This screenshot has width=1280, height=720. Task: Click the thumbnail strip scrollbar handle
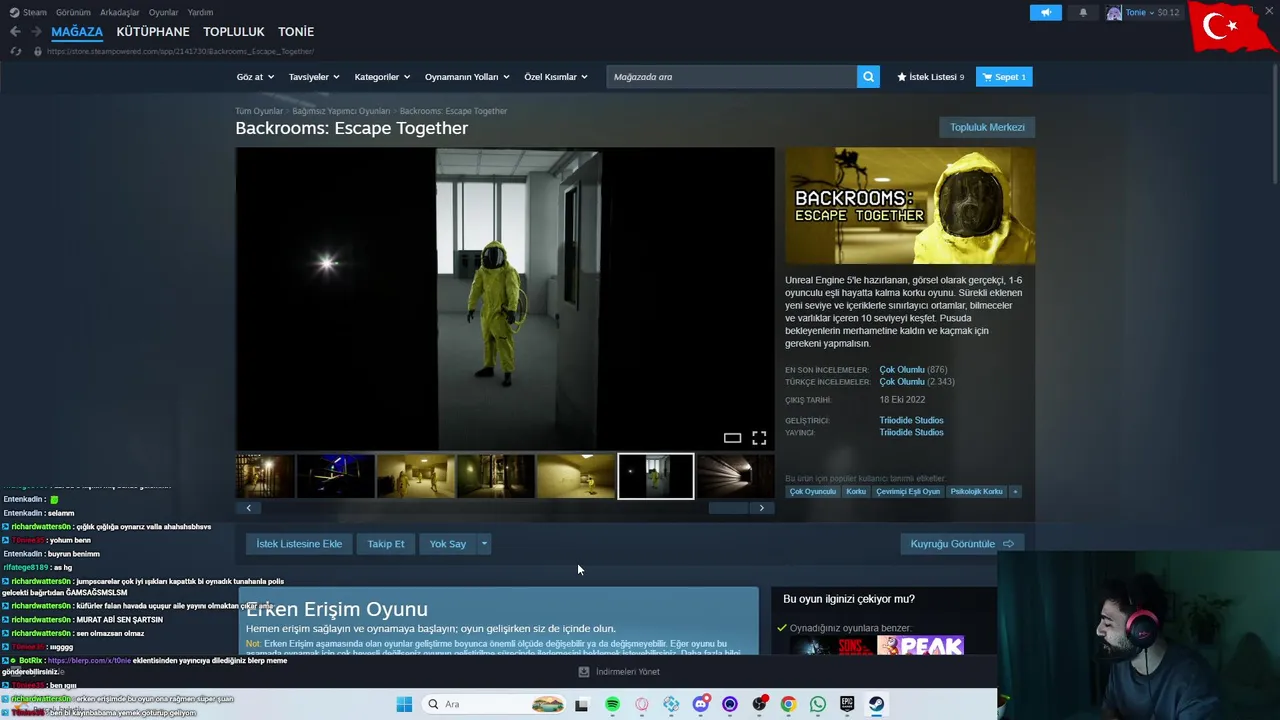[728, 508]
